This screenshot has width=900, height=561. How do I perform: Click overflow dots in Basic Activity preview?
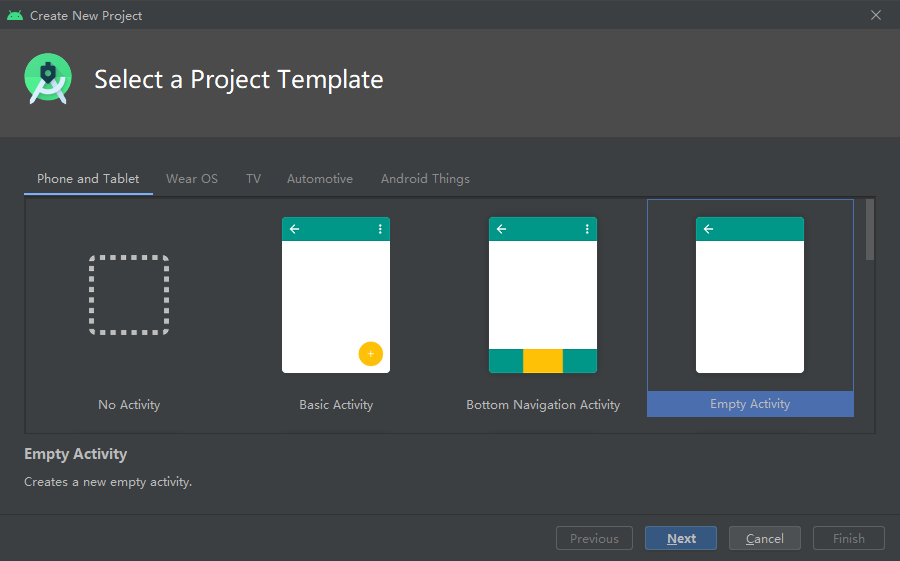pos(380,229)
